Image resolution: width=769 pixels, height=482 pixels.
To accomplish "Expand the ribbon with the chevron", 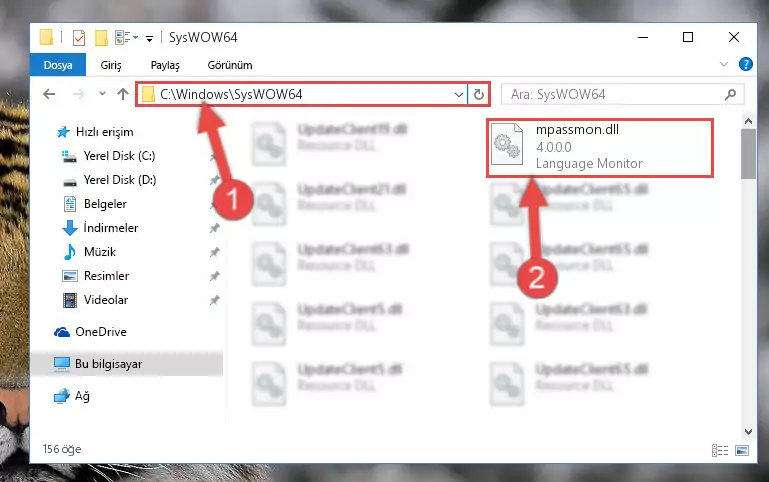I will pos(723,64).
